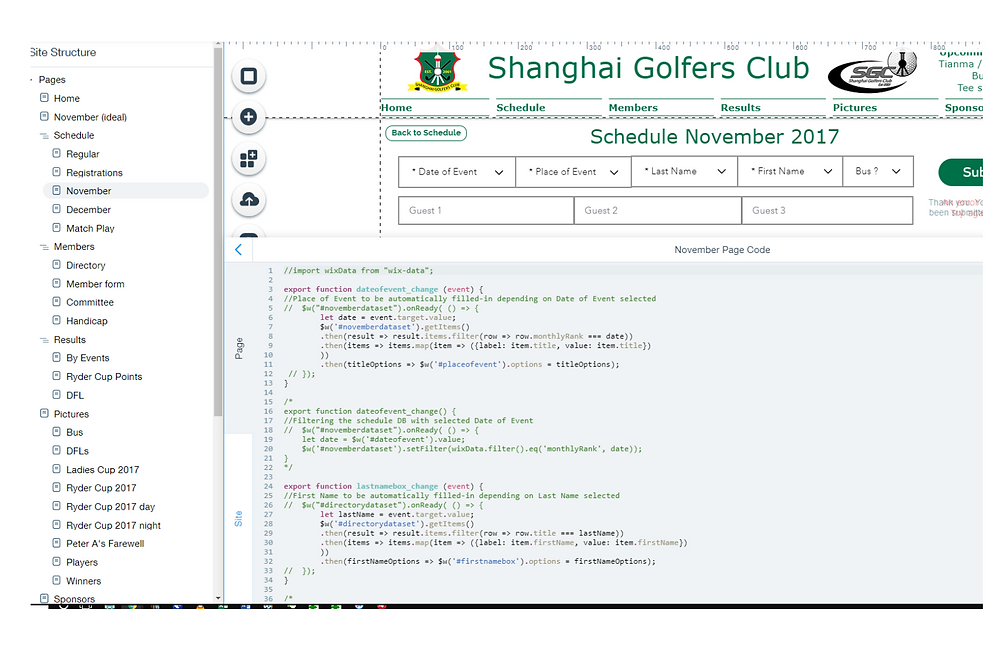Go to Schedule in site menu
This screenshot has height=647, width=1000.
(x=520, y=107)
